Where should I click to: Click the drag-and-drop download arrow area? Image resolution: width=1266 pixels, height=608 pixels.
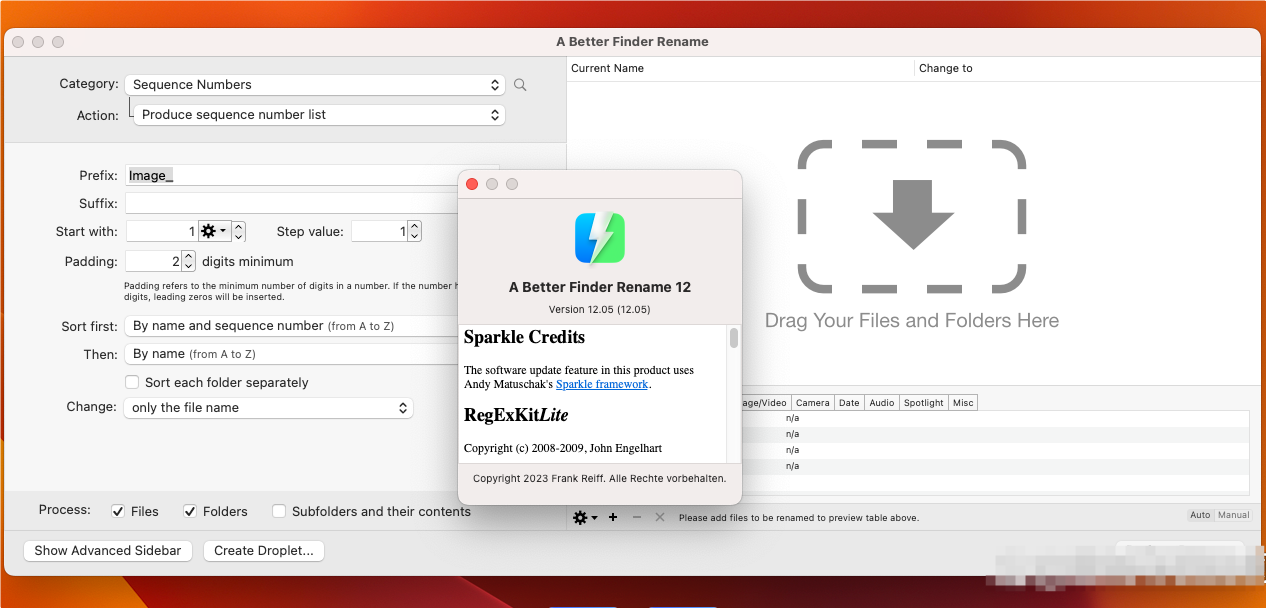pyautogui.click(x=912, y=215)
